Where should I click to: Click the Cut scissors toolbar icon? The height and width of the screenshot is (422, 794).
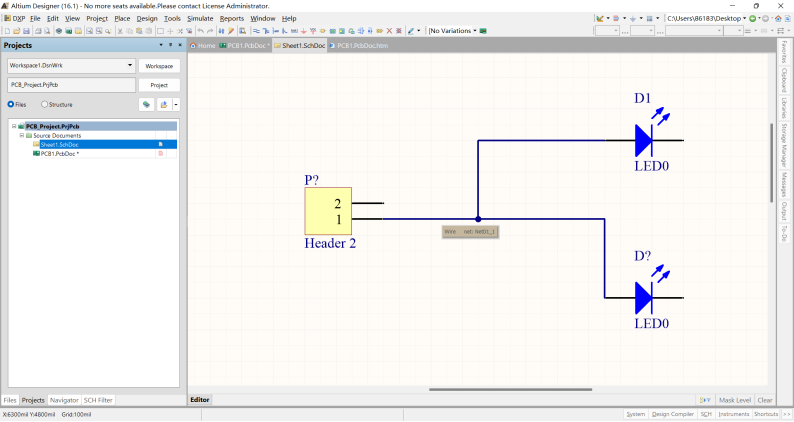point(119,31)
